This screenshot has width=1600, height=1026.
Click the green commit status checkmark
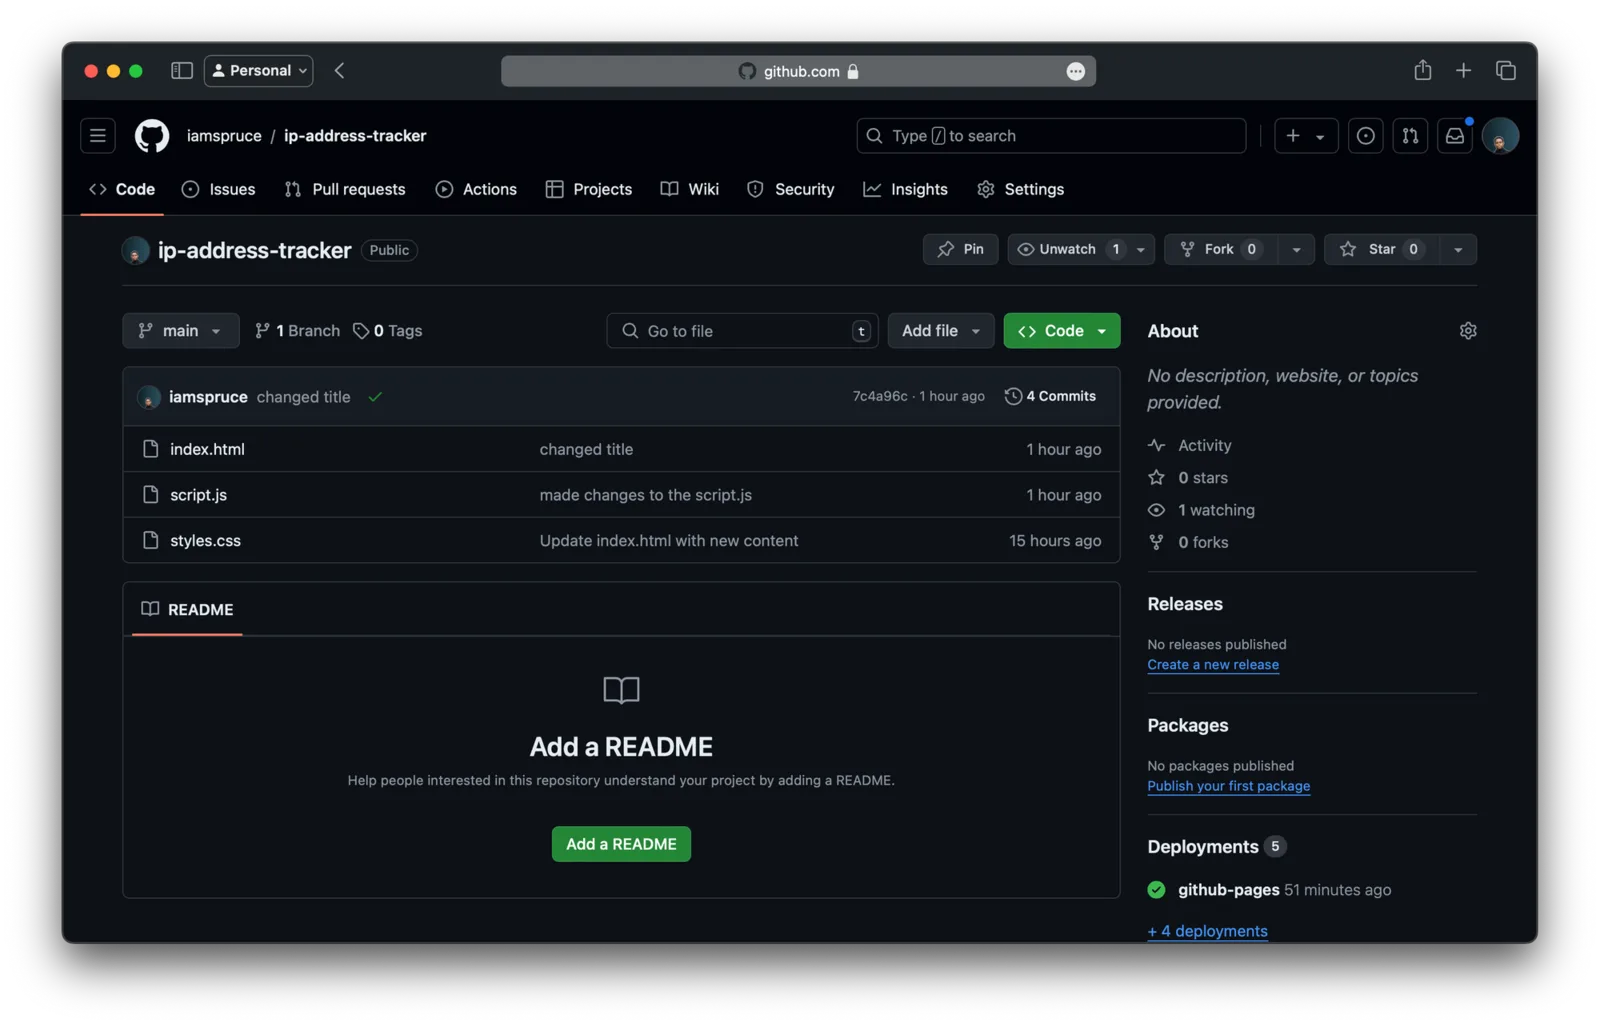(x=375, y=397)
